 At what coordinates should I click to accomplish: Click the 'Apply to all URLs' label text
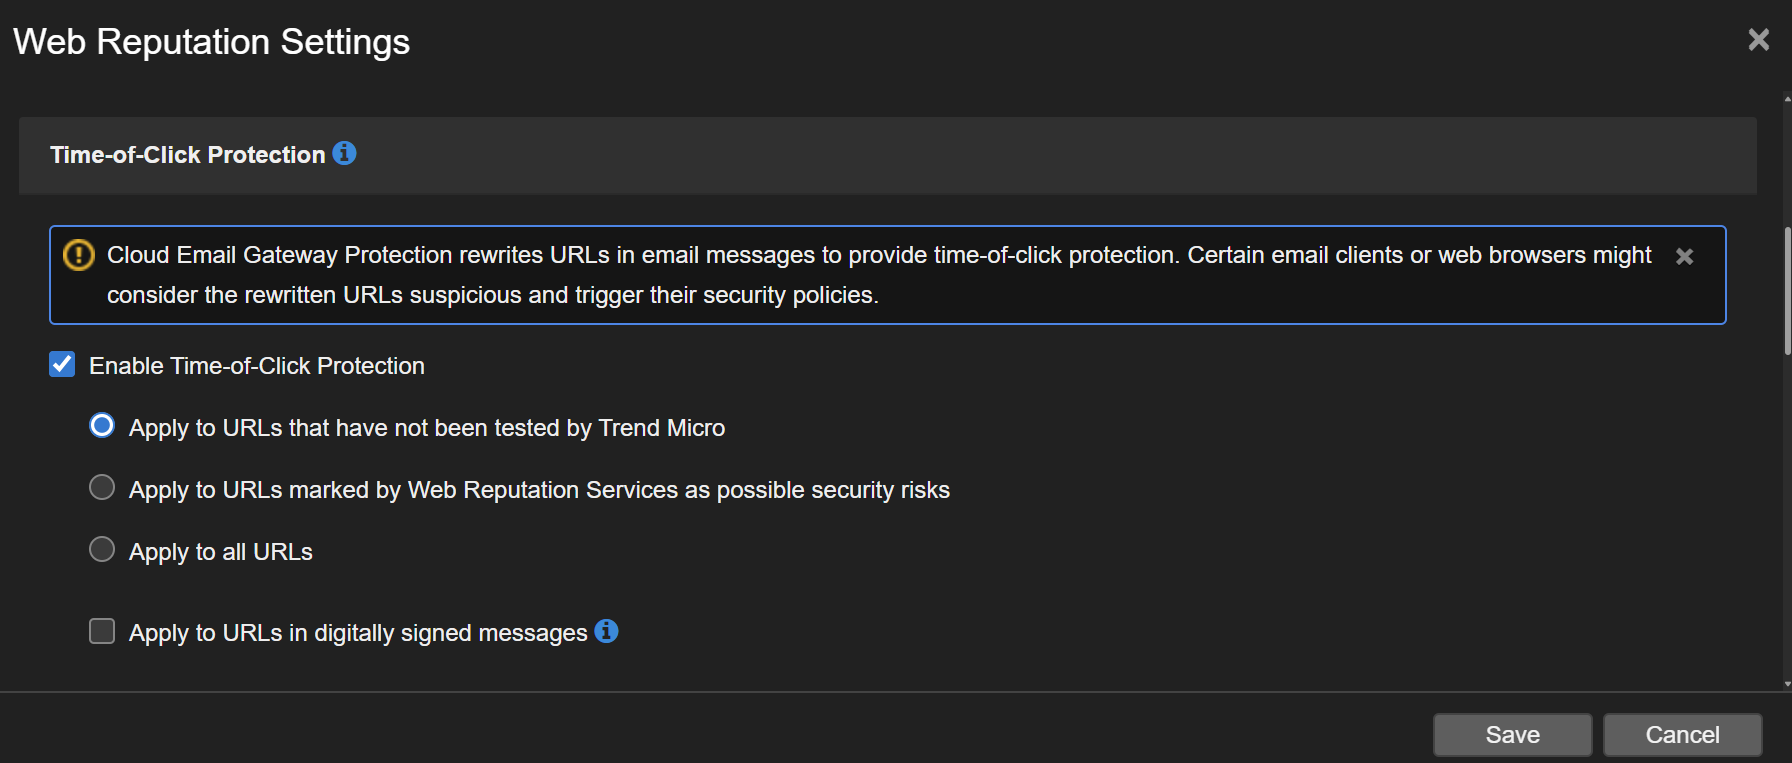tap(221, 552)
